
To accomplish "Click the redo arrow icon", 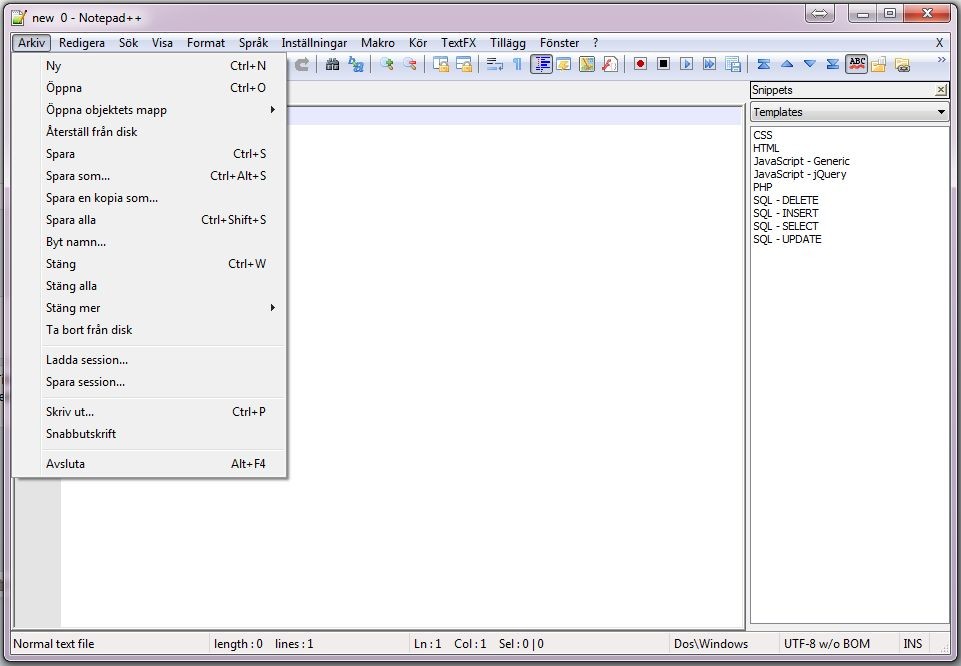I will tap(301, 64).
